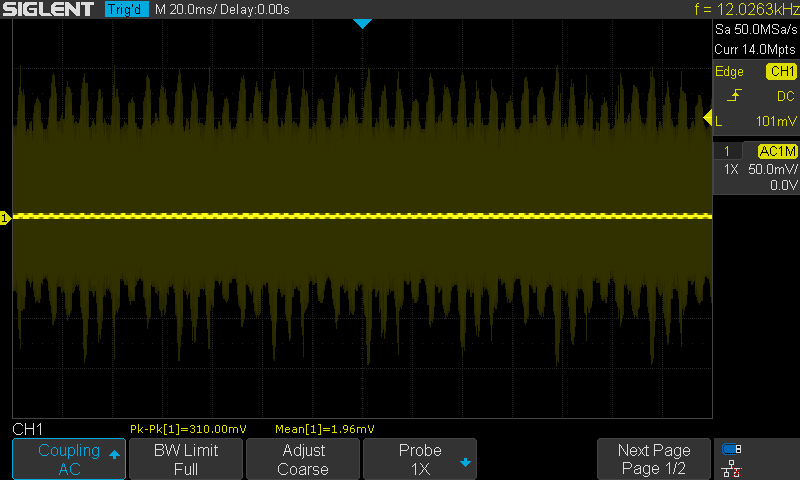Viewport: 800px width, 480px height.
Task: Click the rising edge slope icon
Action: click(x=733, y=96)
